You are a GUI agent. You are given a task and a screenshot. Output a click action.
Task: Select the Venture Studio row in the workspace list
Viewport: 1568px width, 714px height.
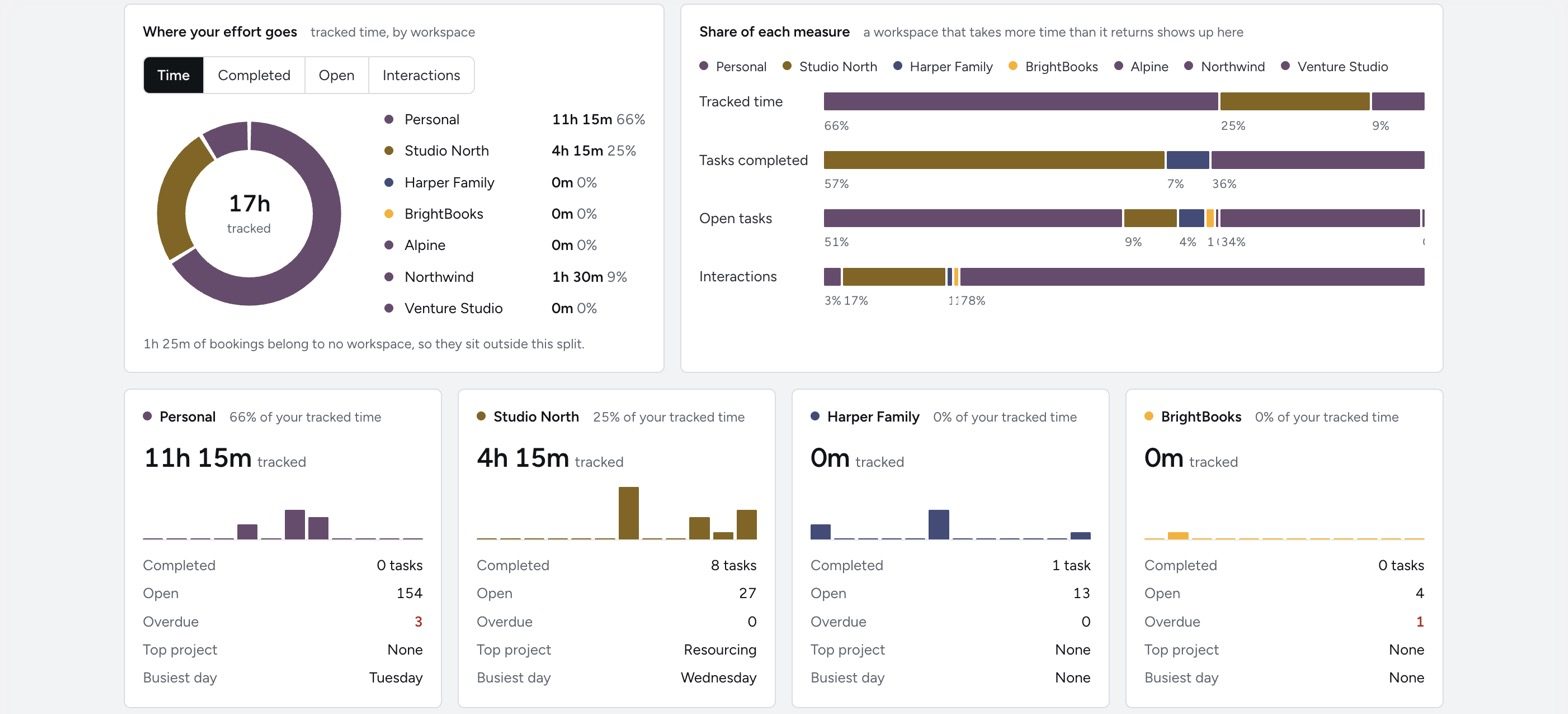click(514, 308)
